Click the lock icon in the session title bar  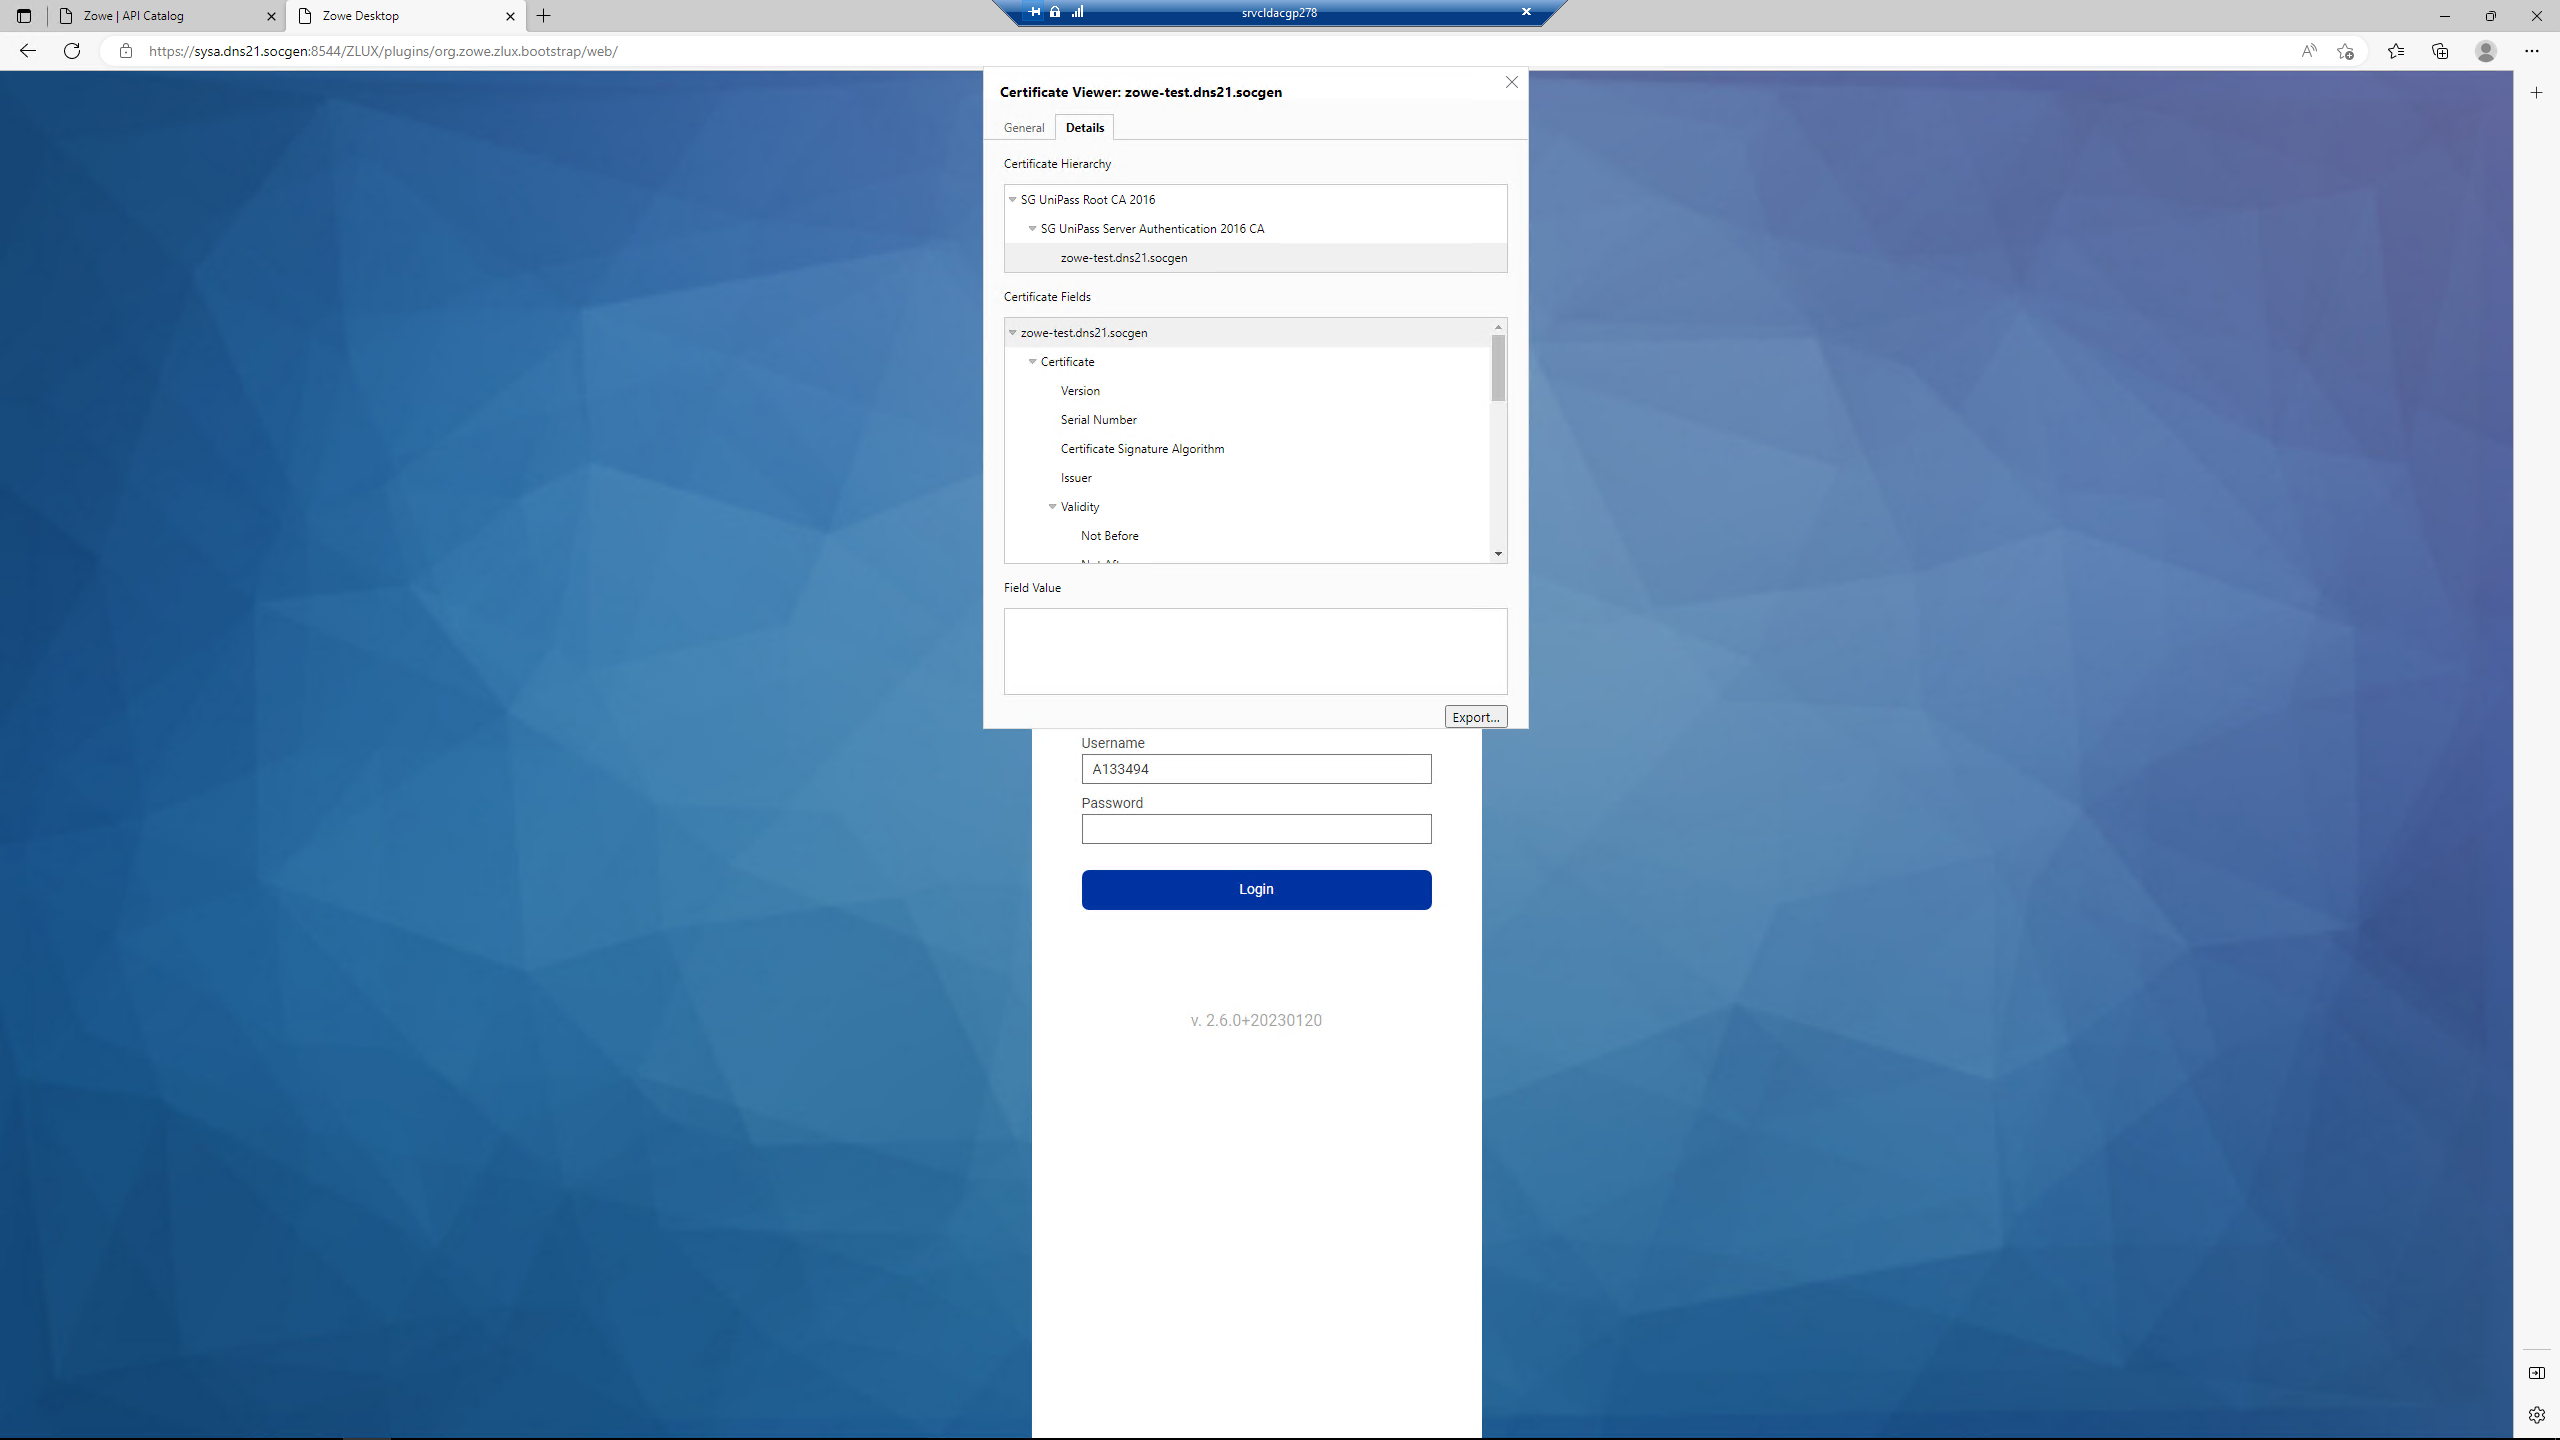tap(1054, 12)
